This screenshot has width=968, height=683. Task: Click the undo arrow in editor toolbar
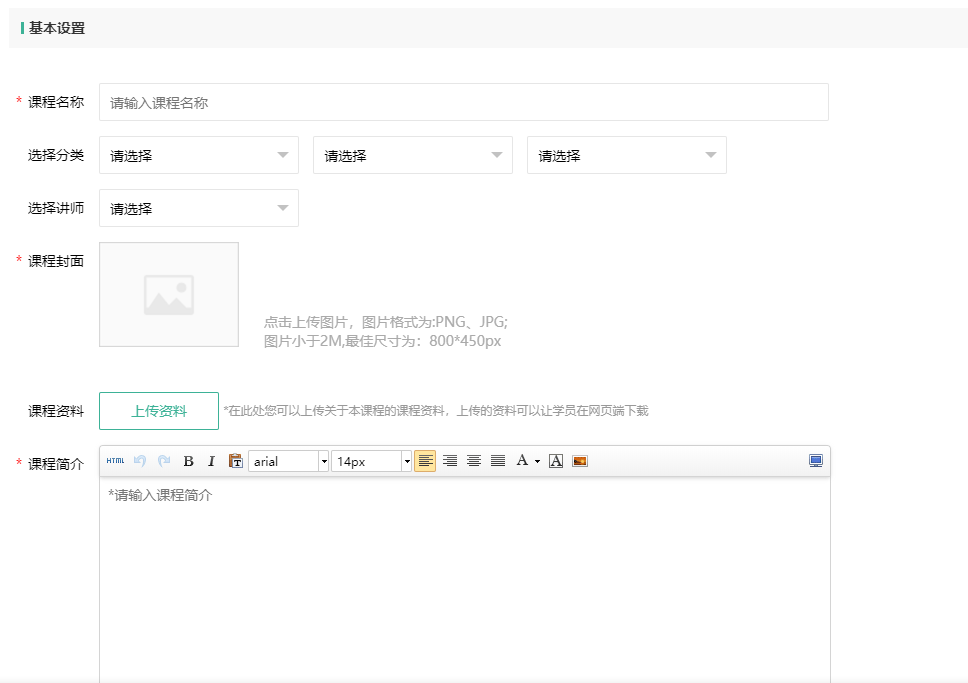pos(140,461)
